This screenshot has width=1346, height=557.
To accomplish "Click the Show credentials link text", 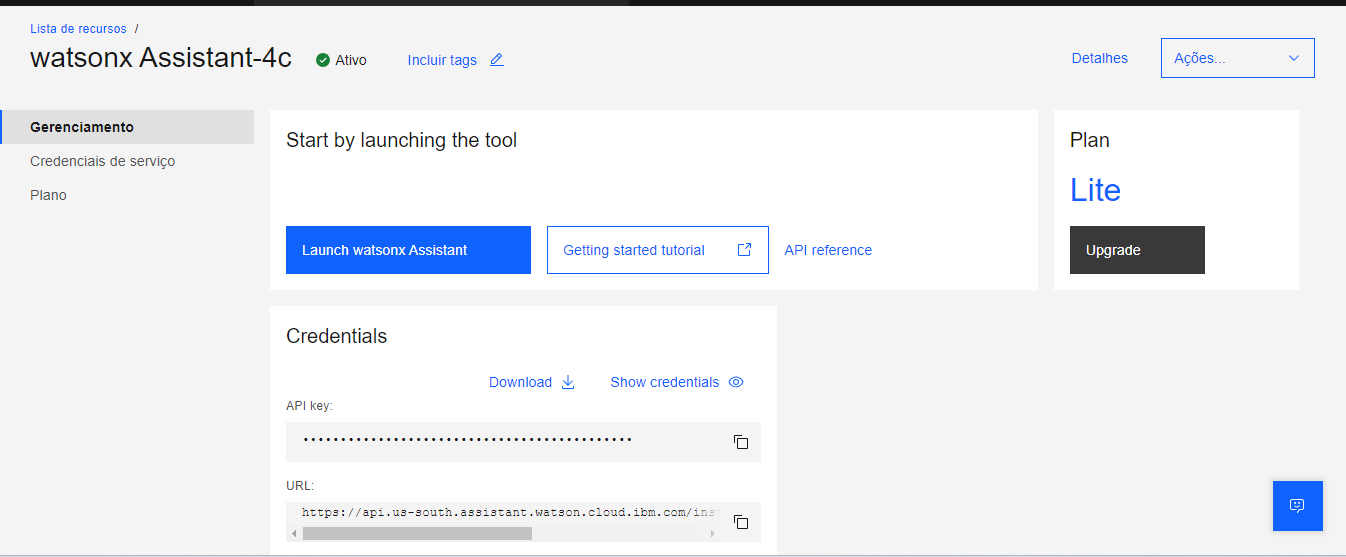I will pos(665,382).
